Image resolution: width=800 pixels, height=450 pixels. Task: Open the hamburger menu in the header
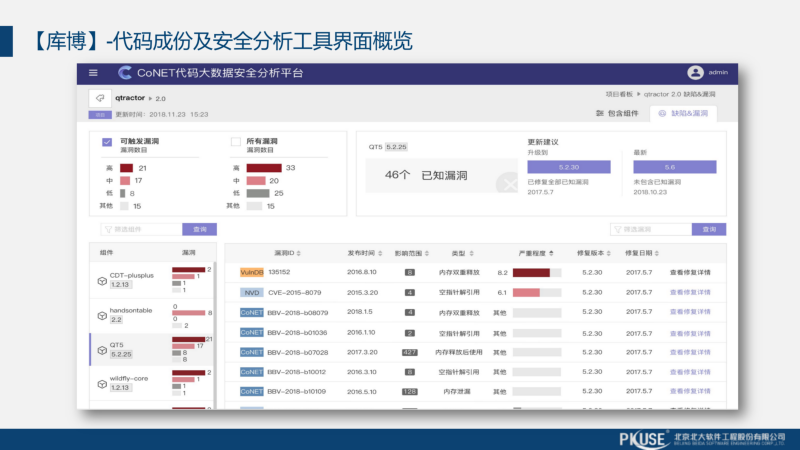point(93,73)
